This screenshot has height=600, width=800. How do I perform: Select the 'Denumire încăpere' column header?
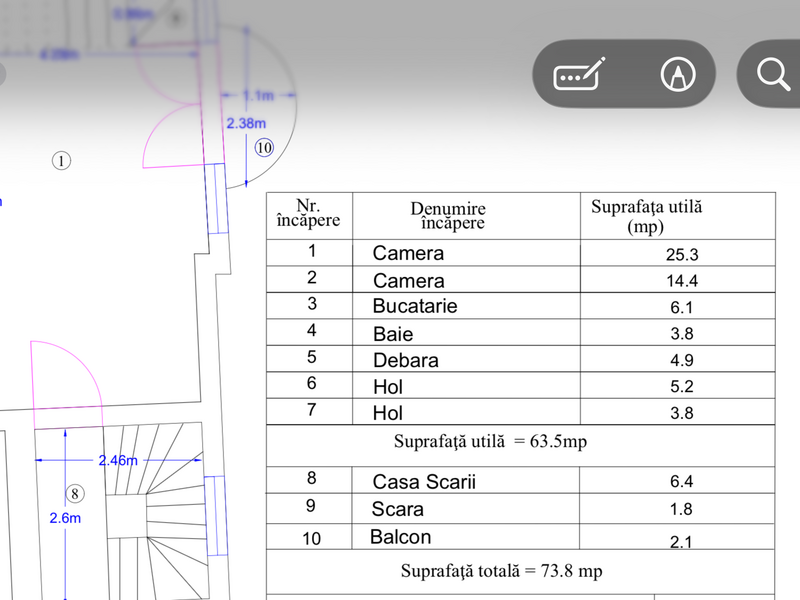click(x=448, y=215)
